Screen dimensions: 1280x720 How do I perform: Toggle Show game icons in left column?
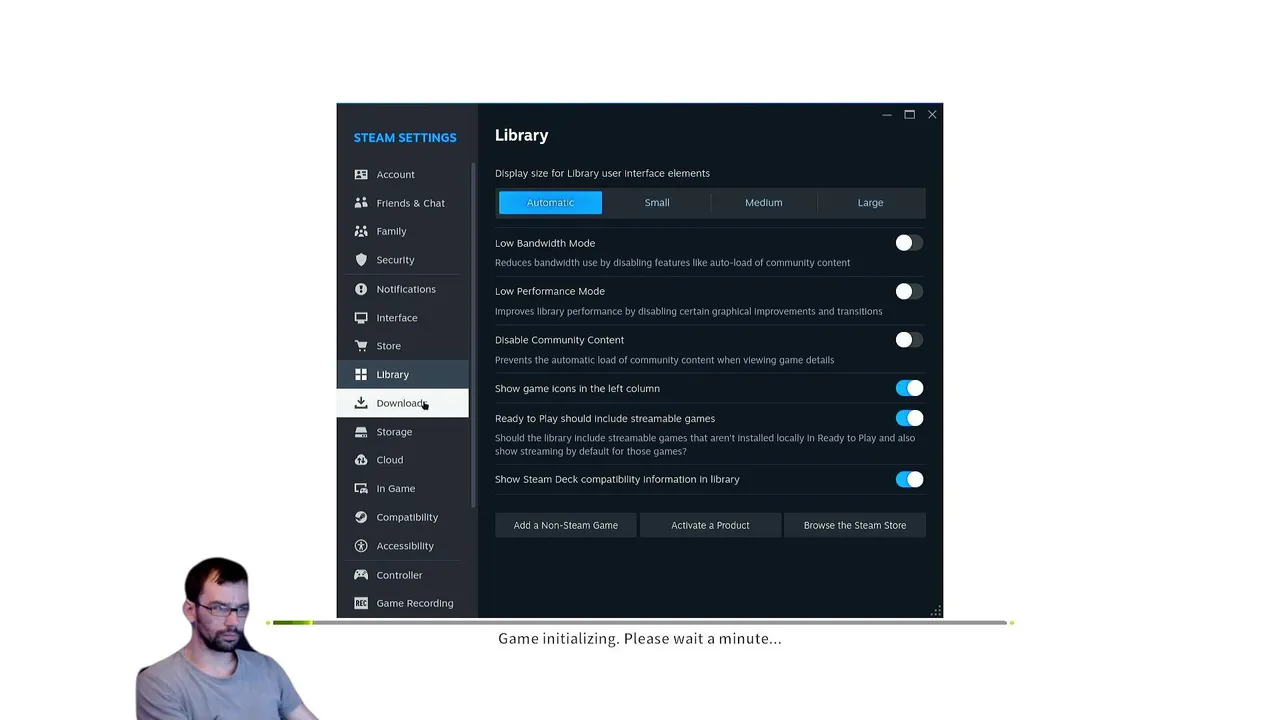(909, 388)
